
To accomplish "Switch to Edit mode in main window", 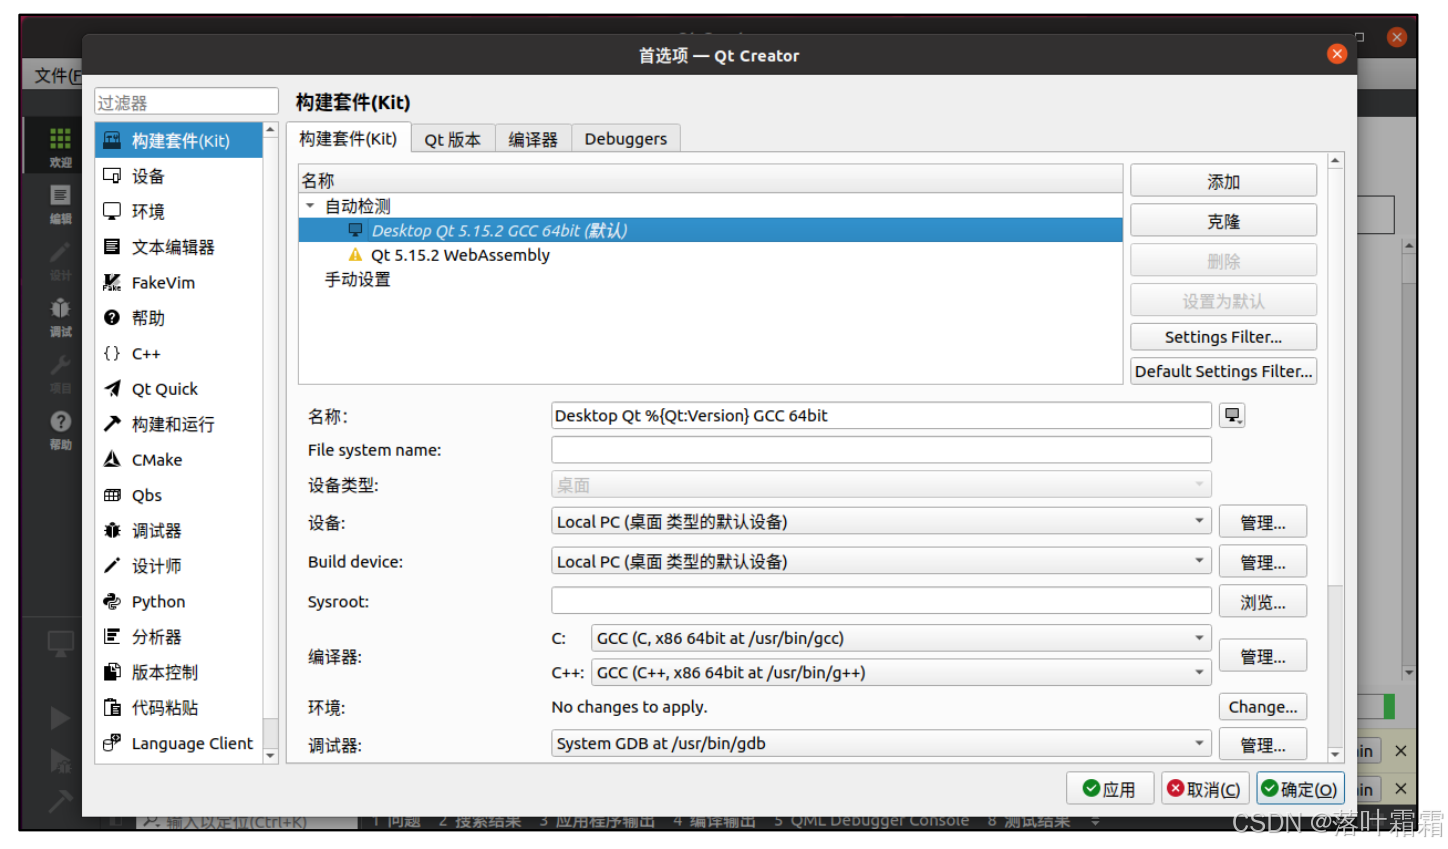I will 60,204.
